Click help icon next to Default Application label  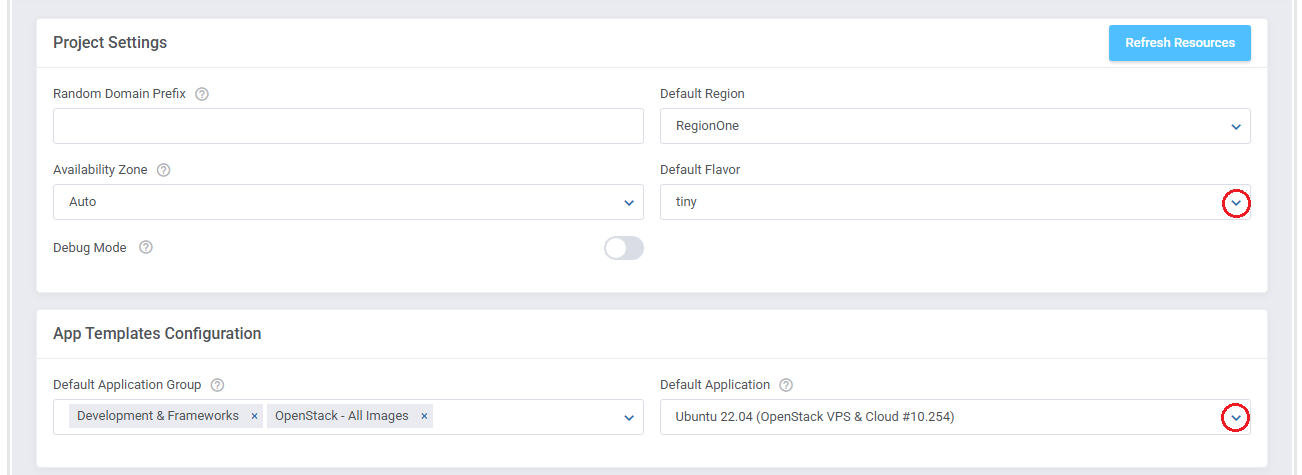pos(786,385)
